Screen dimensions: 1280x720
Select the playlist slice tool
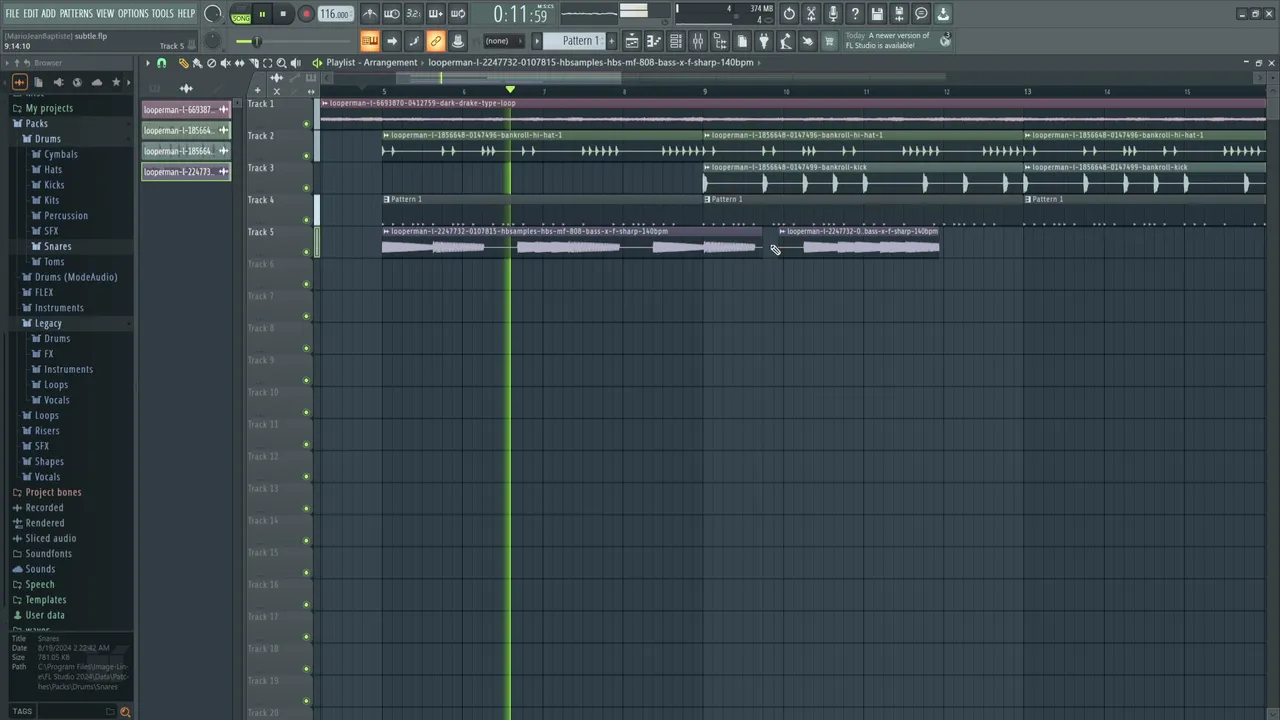(x=253, y=63)
